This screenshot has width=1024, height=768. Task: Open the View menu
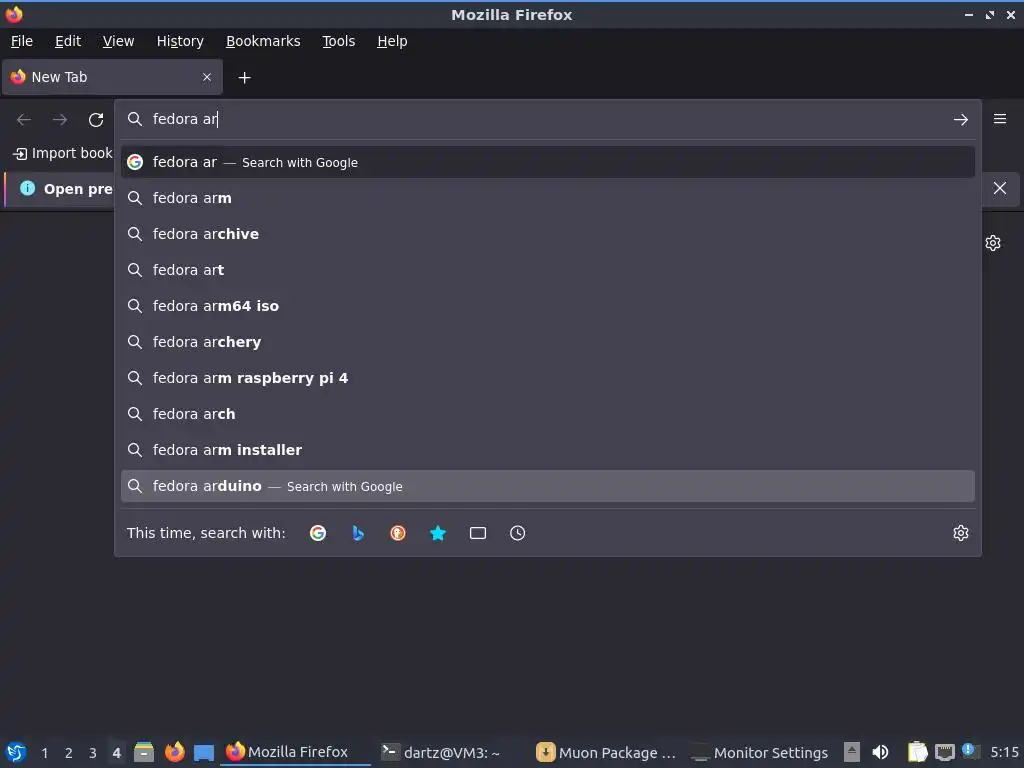(118, 41)
